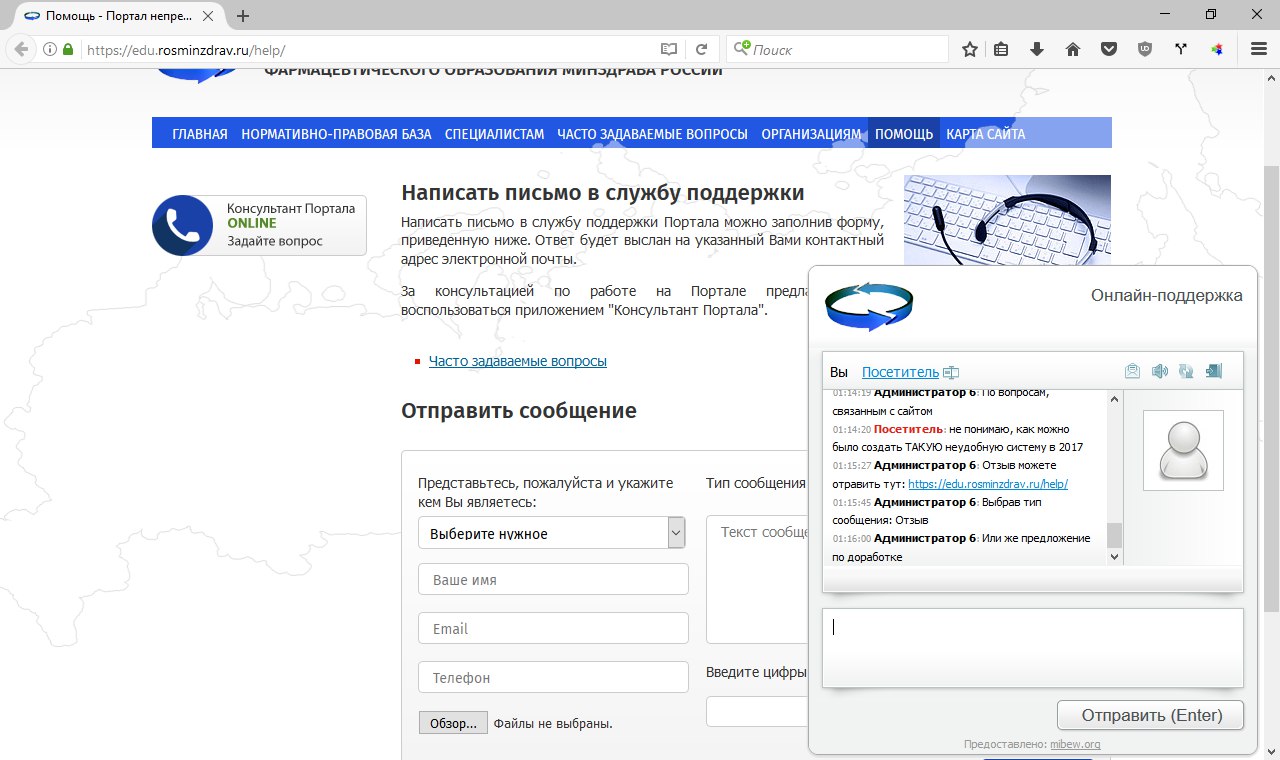Click the chat scrollbar thumb
This screenshot has height=760, width=1280.
(1114, 535)
